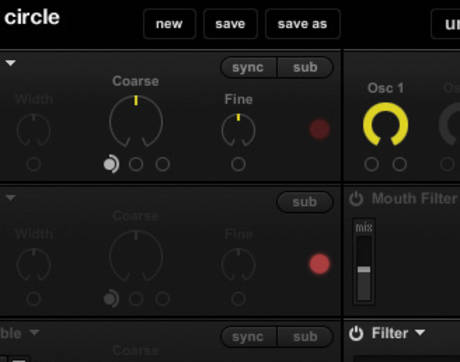Select first modulation slot under Osc 1 mixer knob
This screenshot has height=362, width=460.
tap(372, 164)
